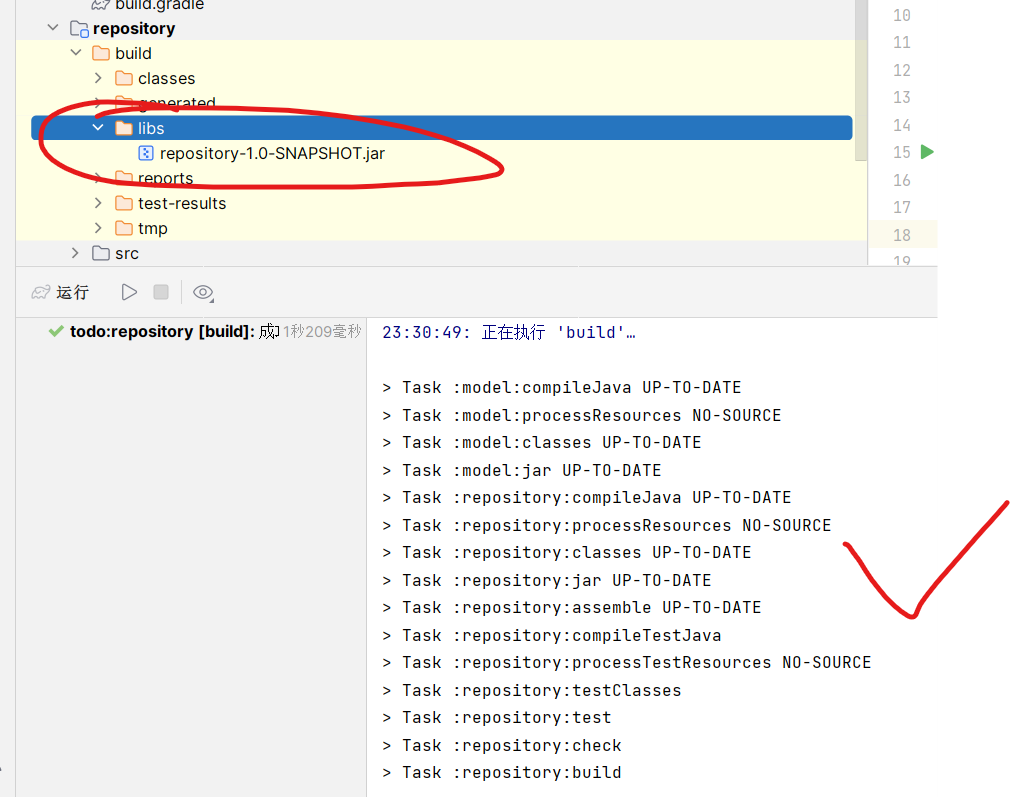1010x797 pixels.
Task: Click ':model:classes UP-TO-DATE' line
Action: pos(542,443)
